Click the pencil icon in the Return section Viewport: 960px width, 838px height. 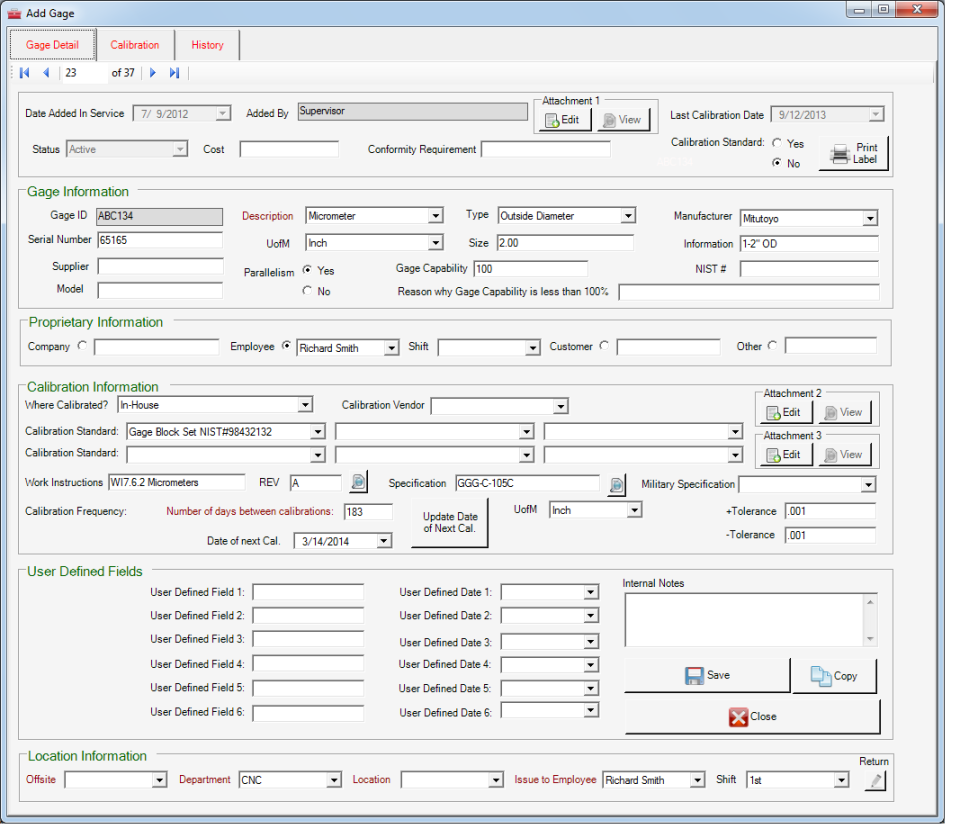coord(875,780)
